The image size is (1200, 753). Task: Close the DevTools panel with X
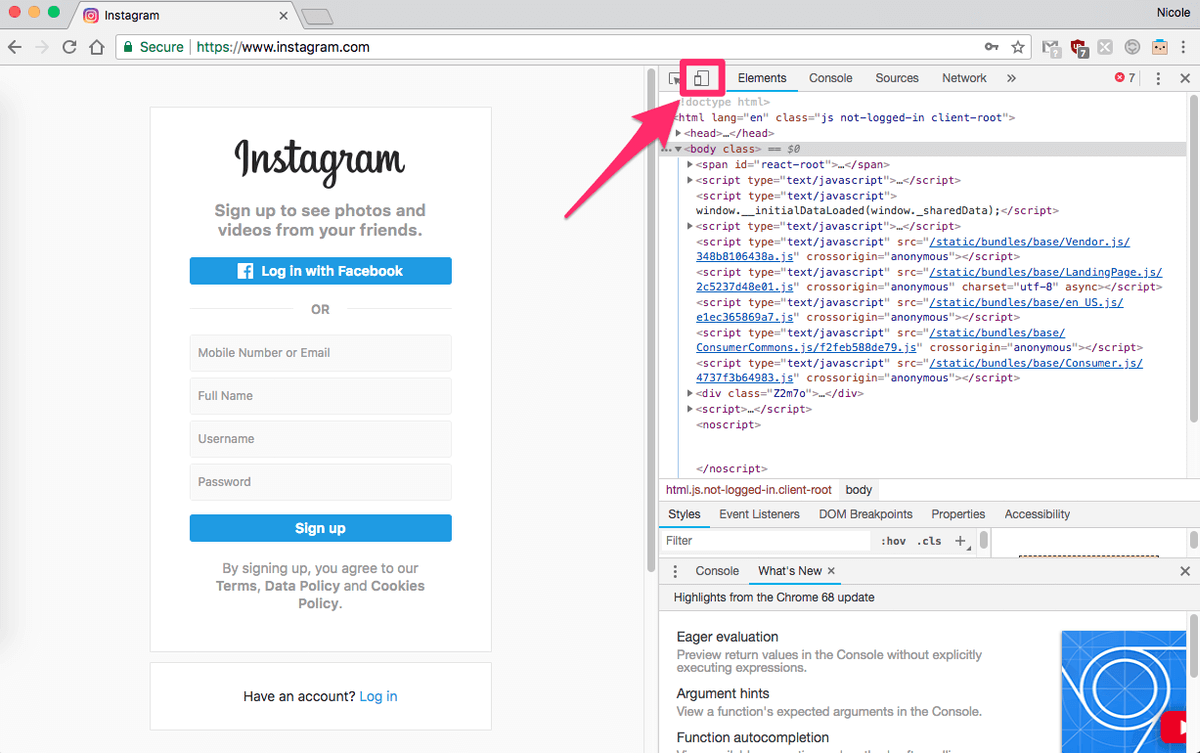coord(1184,78)
